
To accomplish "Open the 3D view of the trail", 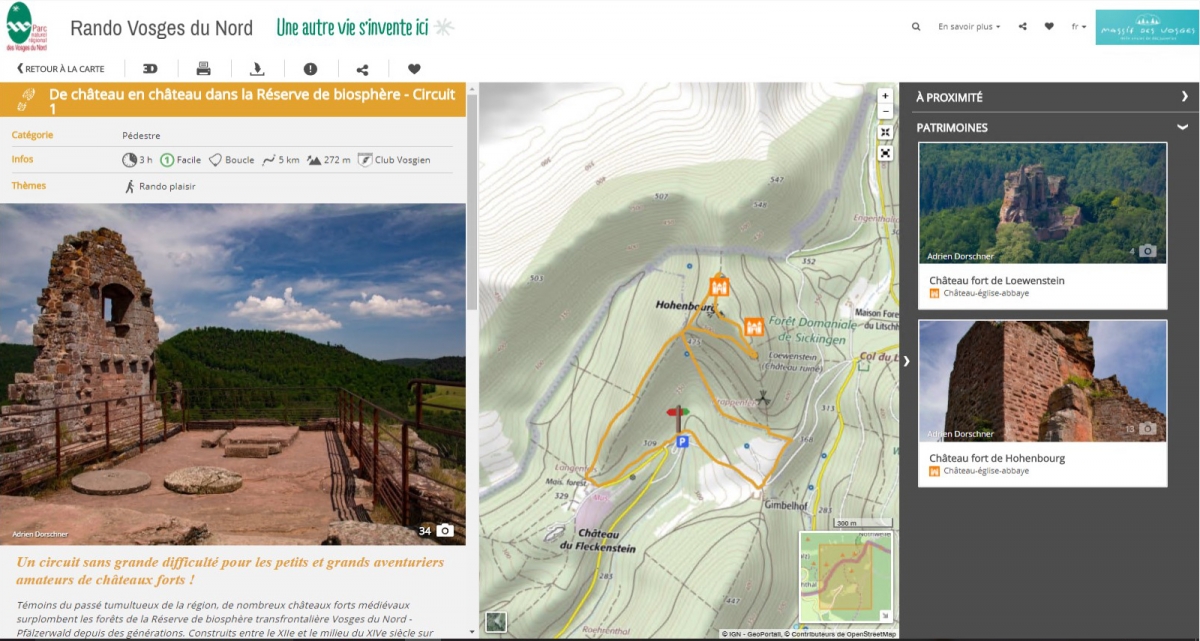I will click(x=150, y=69).
